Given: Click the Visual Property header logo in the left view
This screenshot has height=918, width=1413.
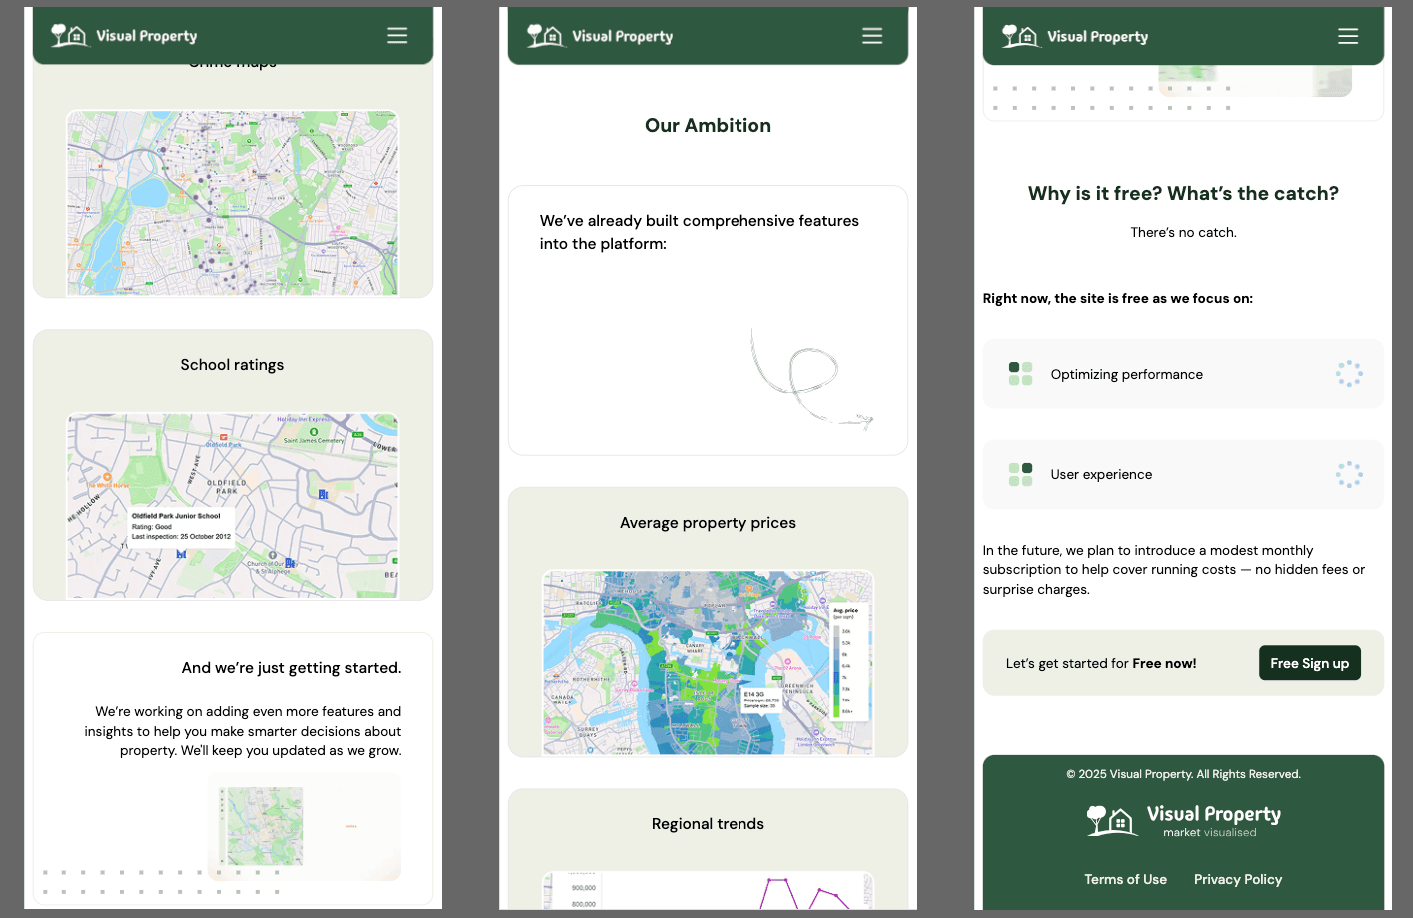Looking at the screenshot, I should click(125, 36).
